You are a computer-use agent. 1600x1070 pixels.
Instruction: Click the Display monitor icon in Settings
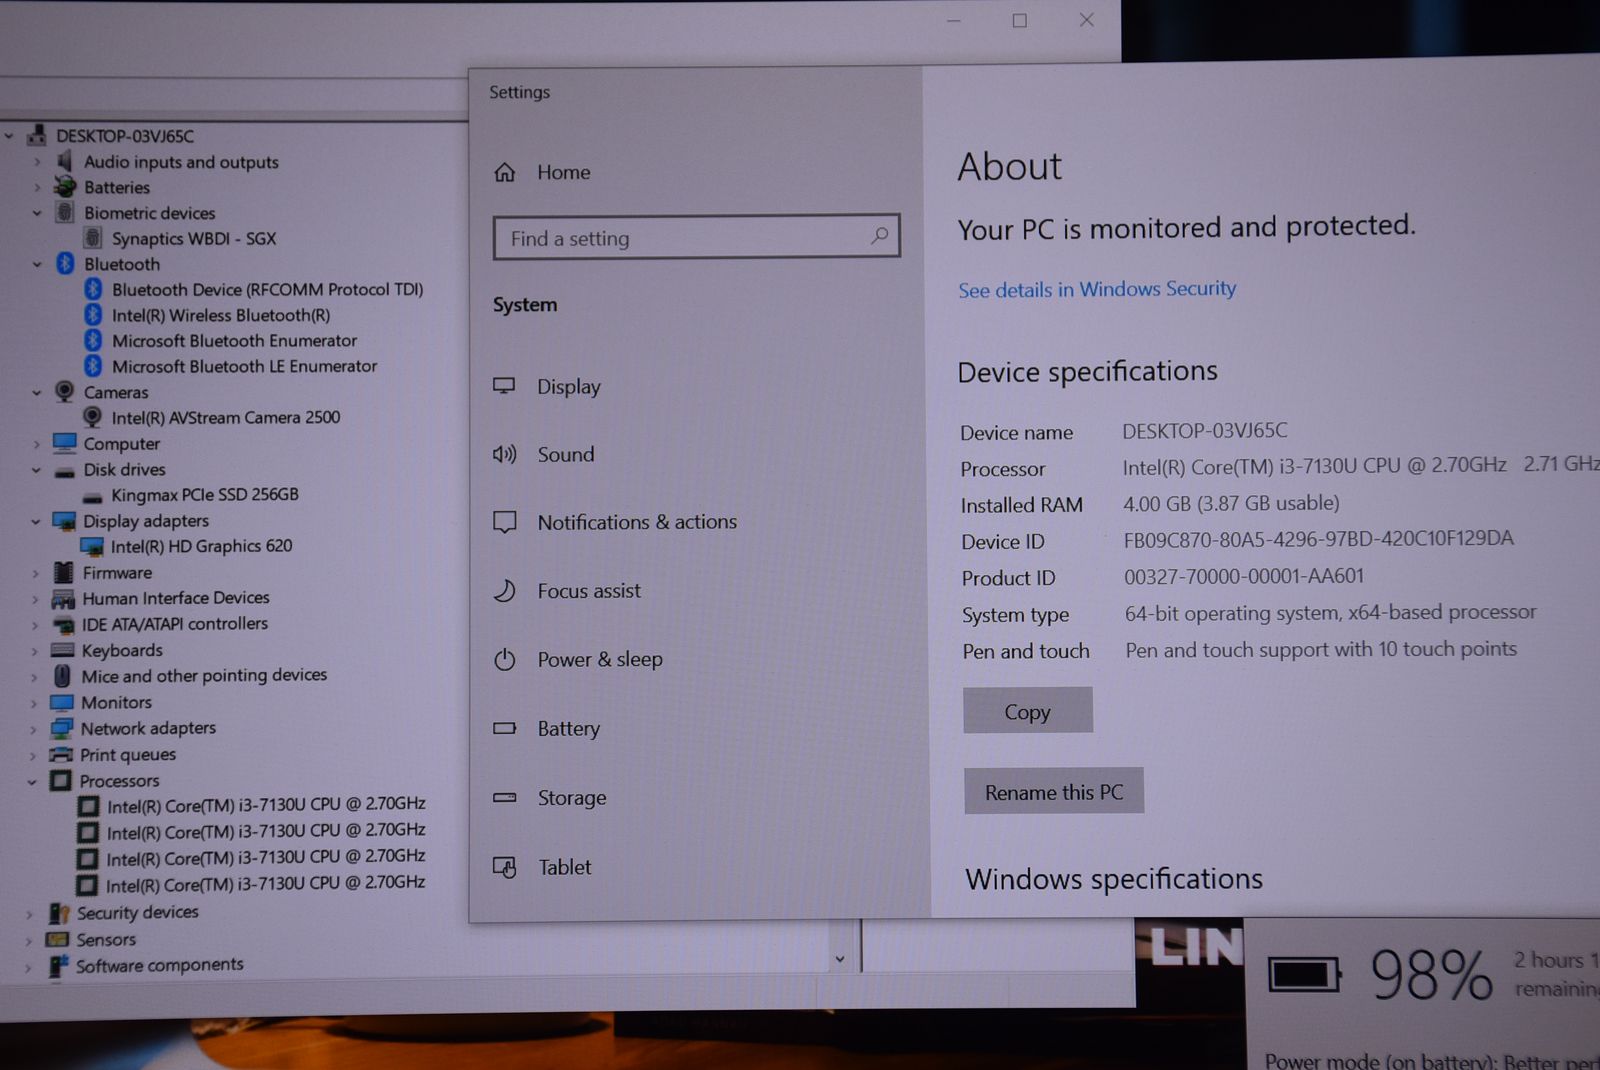505,386
